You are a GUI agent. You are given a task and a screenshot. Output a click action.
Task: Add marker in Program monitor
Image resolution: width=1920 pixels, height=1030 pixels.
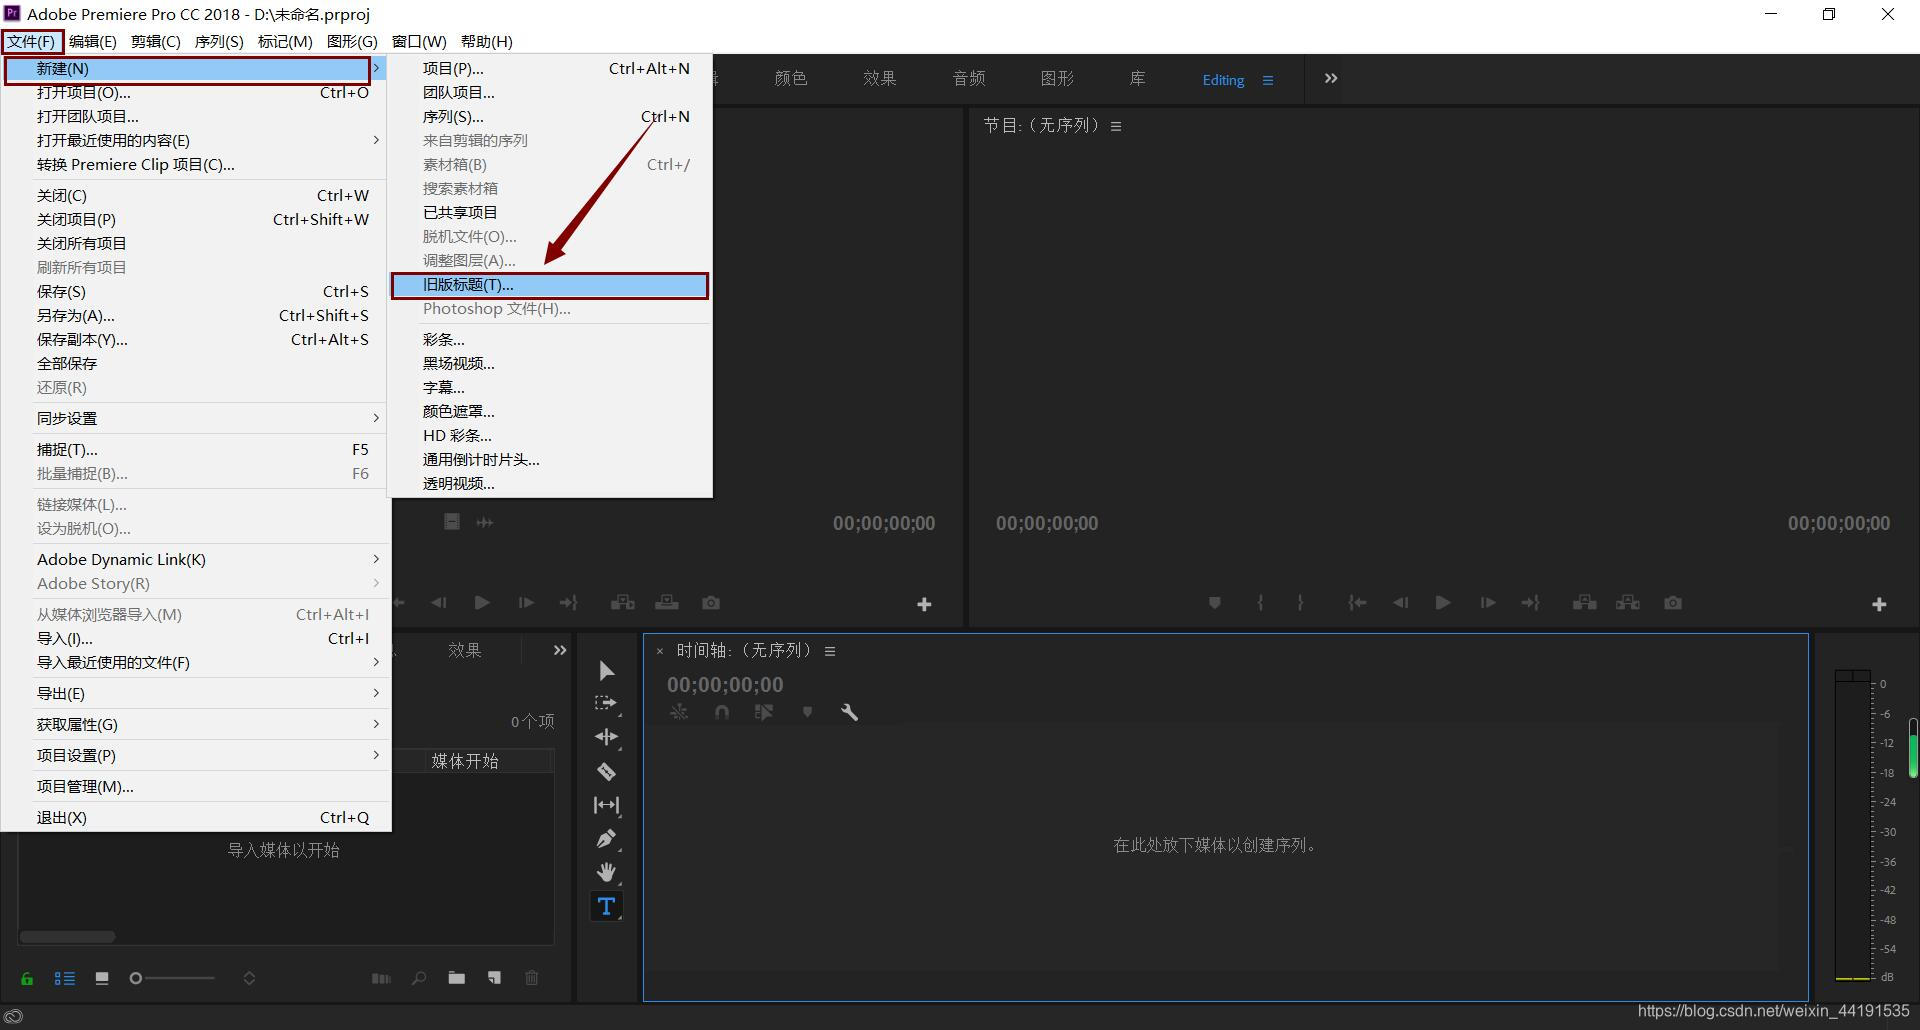pos(1214,603)
